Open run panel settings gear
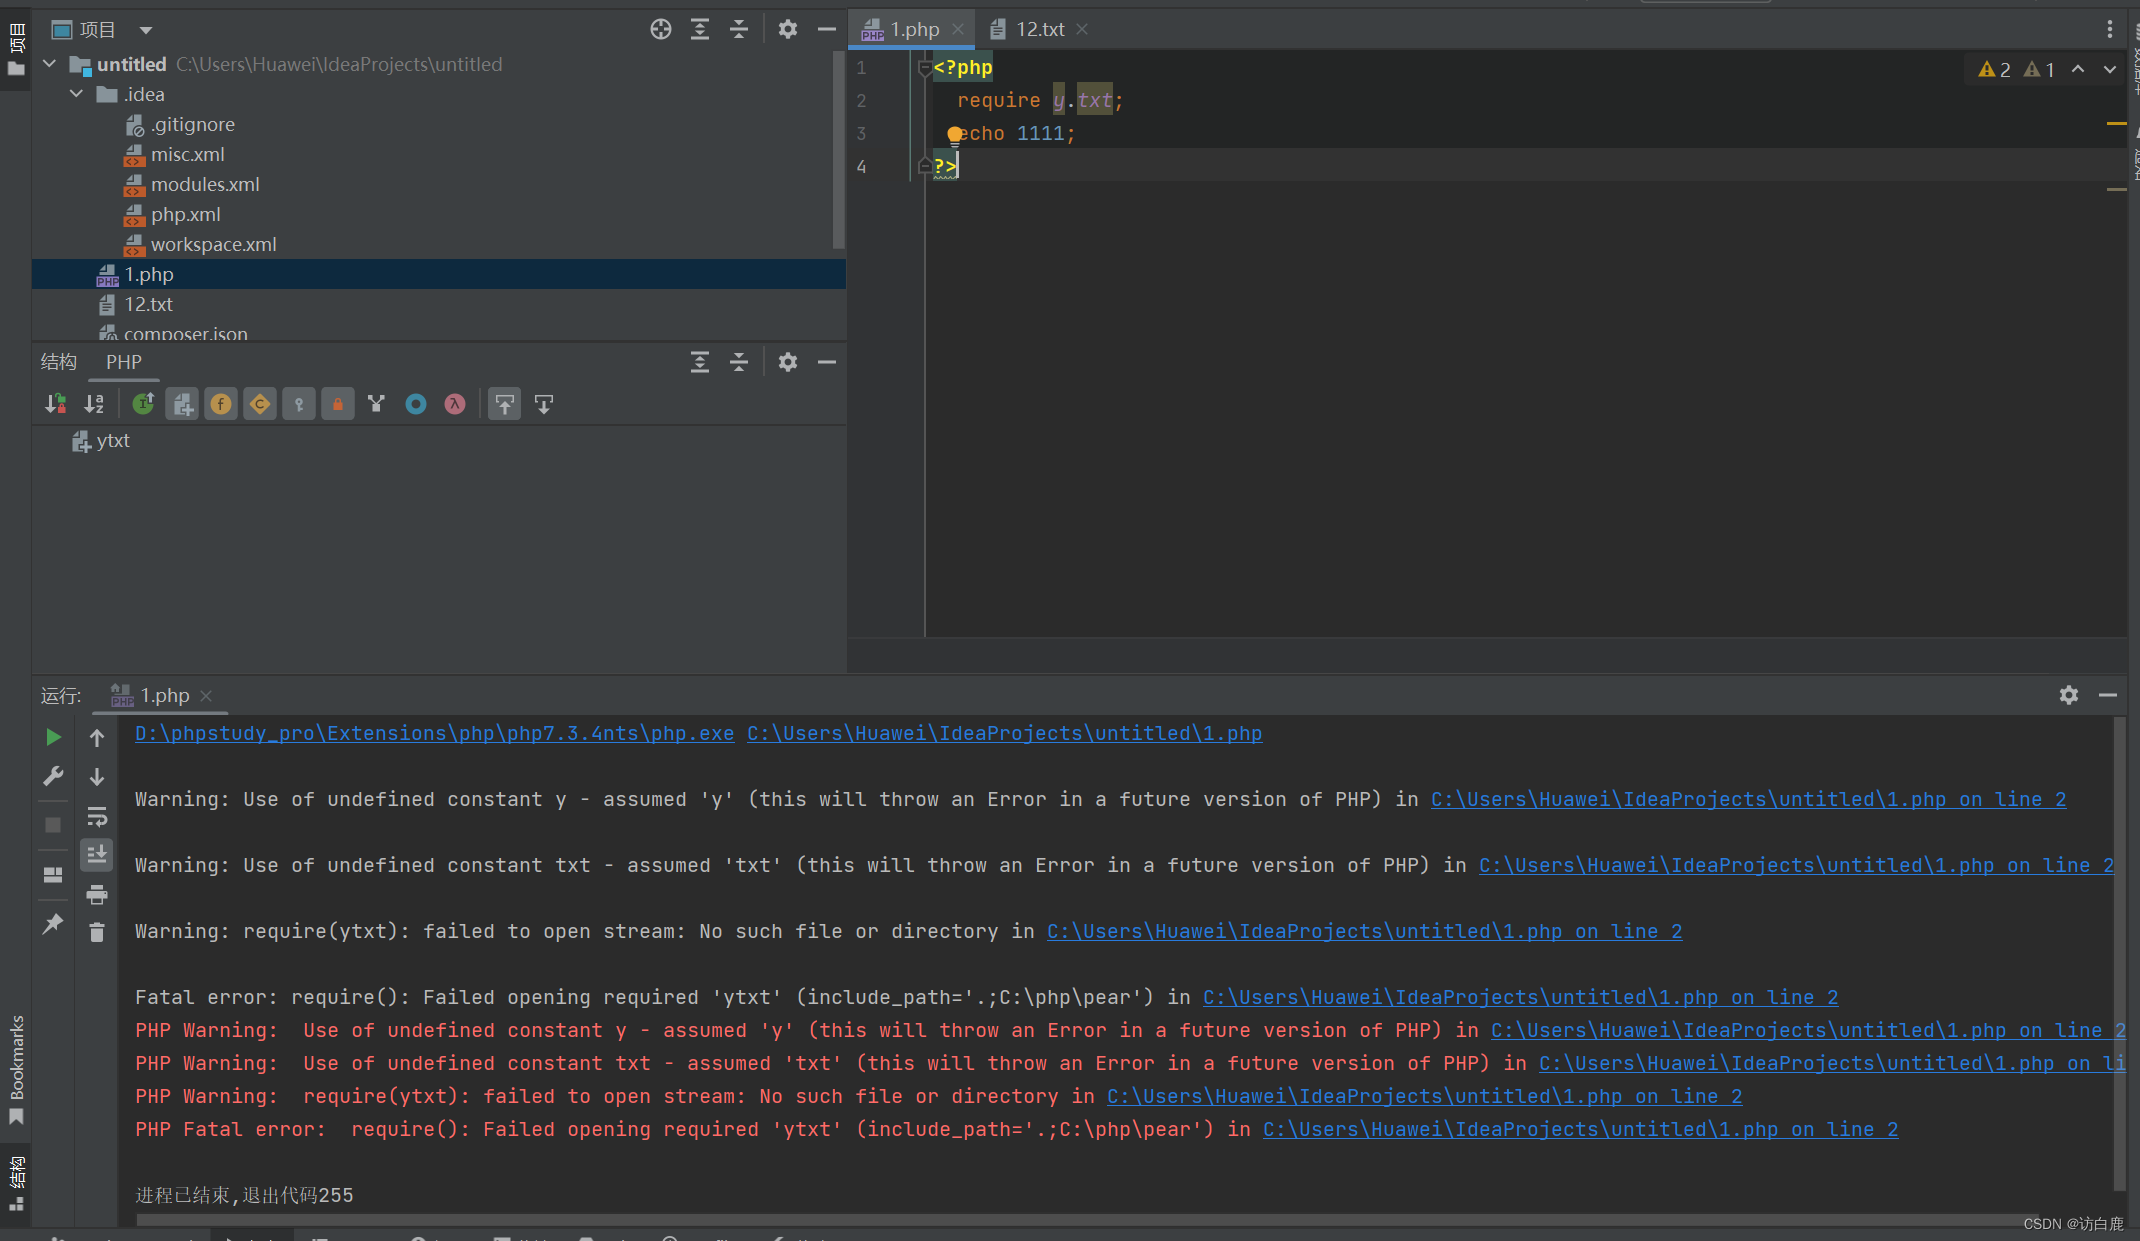 point(2068,695)
